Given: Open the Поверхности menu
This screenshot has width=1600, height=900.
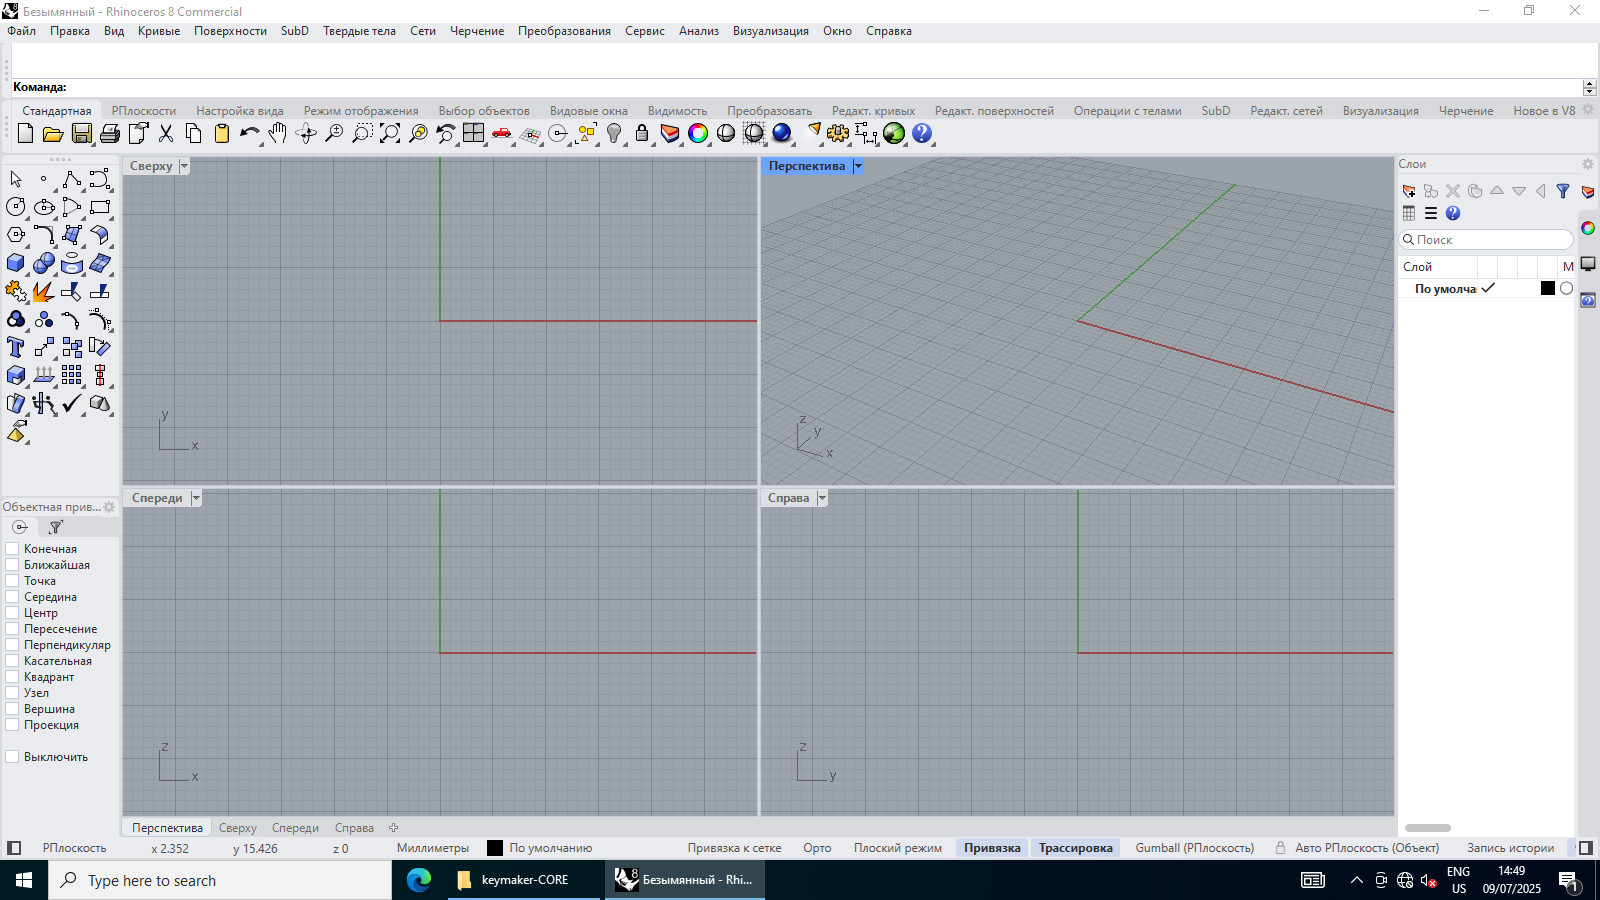Looking at the screenshot, I should [230, 31].
